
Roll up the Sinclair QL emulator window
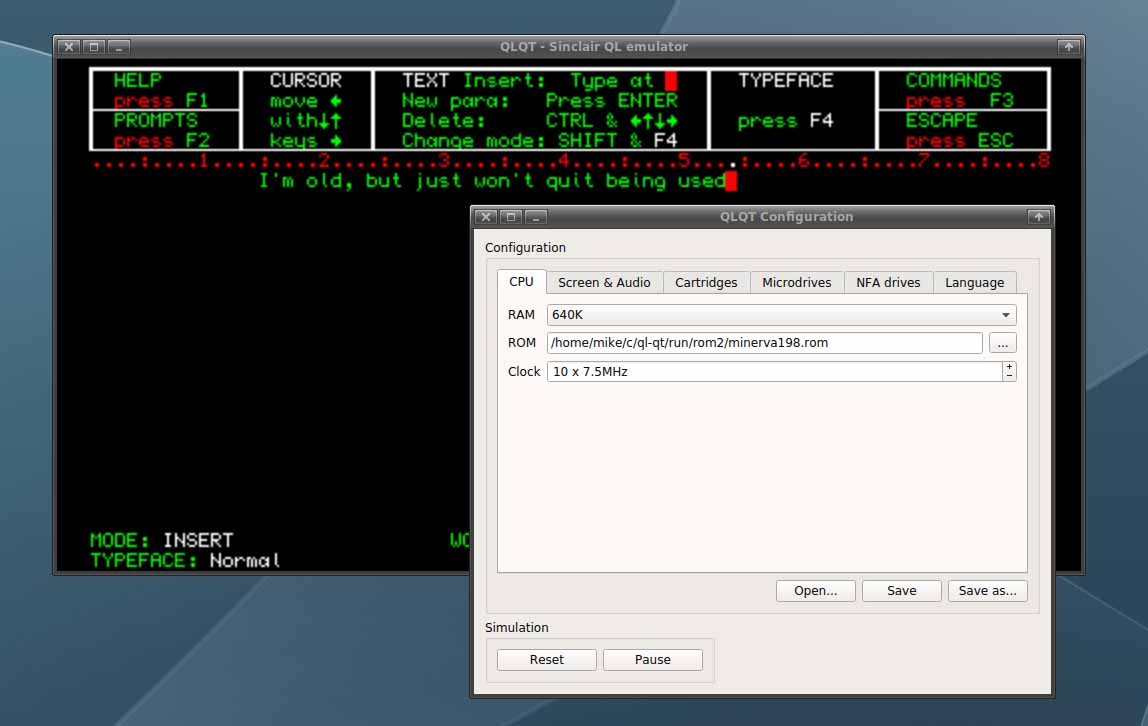pos(1069,47)
